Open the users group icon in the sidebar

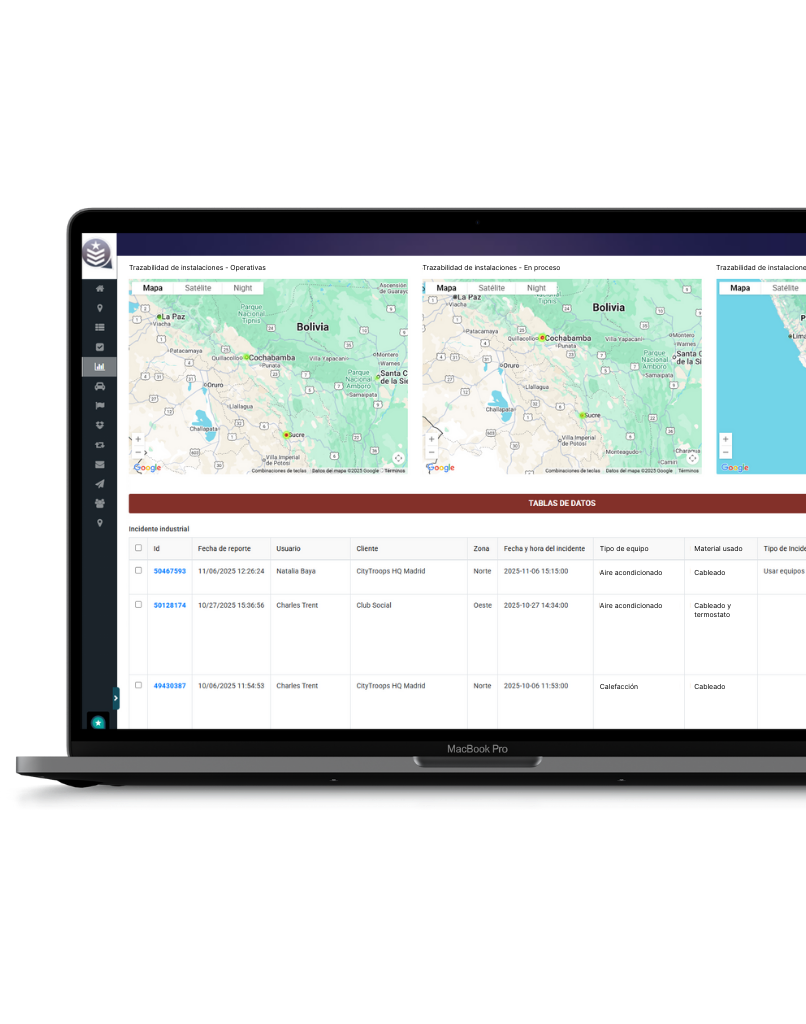[100, 504]
